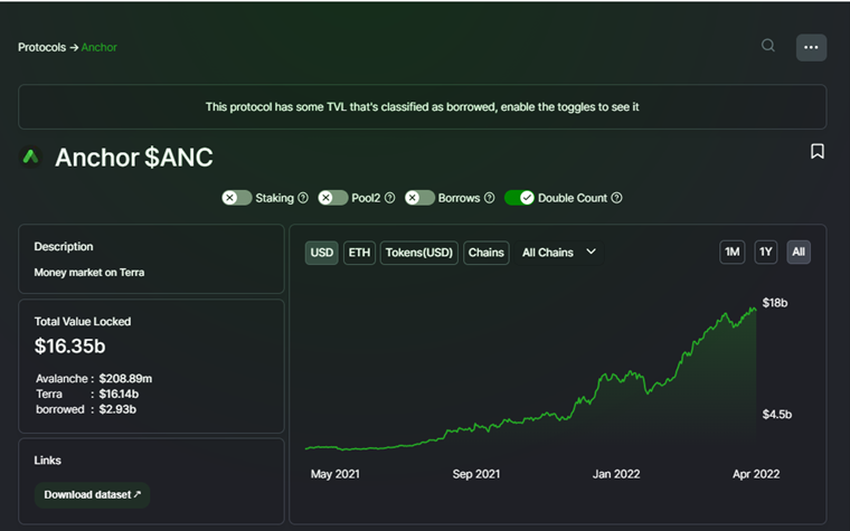Disable the Double Count toggle
The image size is (850, 531).
[519, 198]
